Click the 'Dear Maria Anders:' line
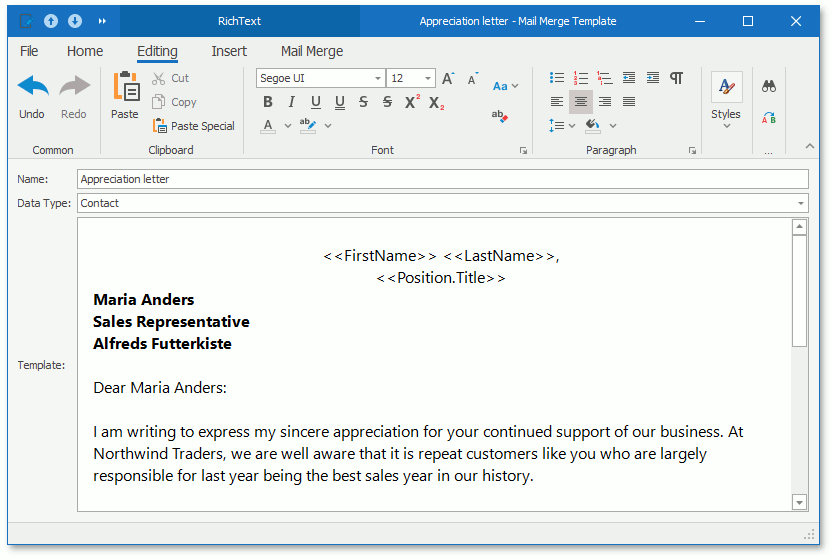The height and width of the screenshot is (560, 833). [x=160, y=388]
